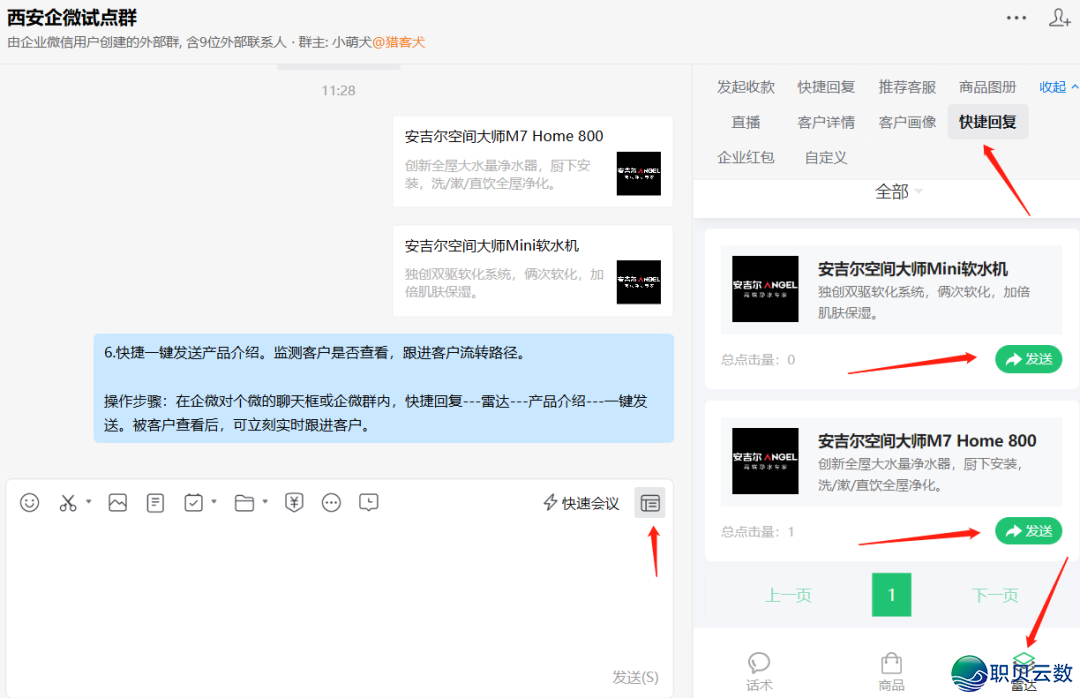Expand the schedule icon dropdown arrow
The image size is (1080, 698).
214,501
